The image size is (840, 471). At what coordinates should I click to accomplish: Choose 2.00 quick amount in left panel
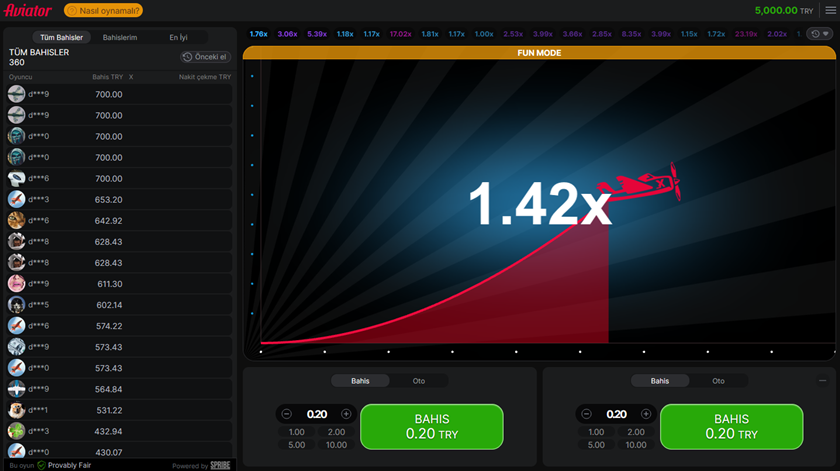tap(336, 432)
